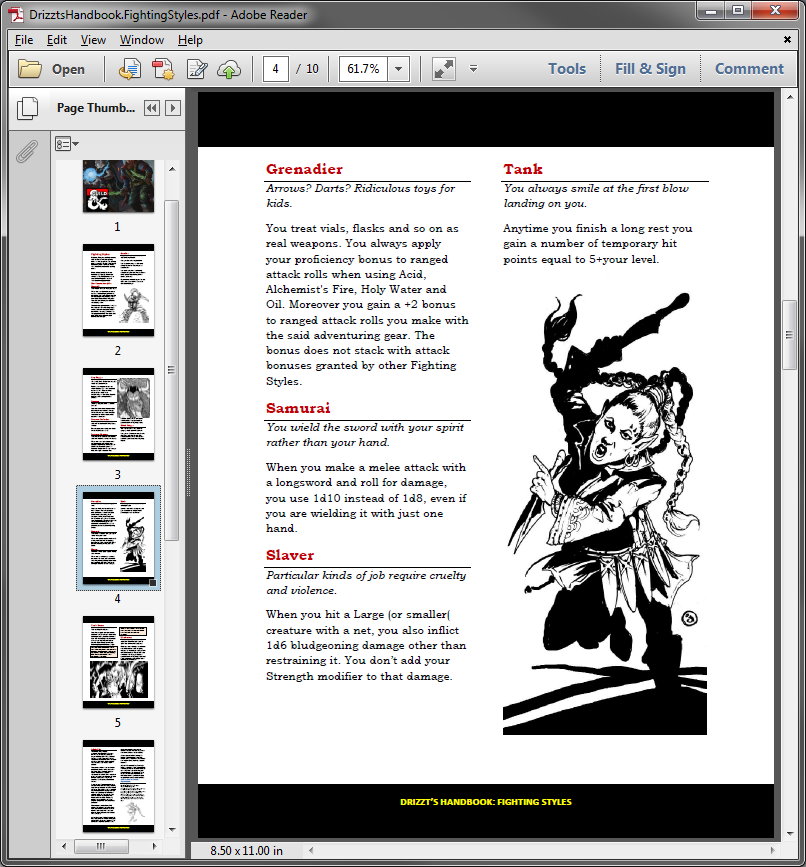
Task: Click the navigation pane splitter handle
Action: 189,472
